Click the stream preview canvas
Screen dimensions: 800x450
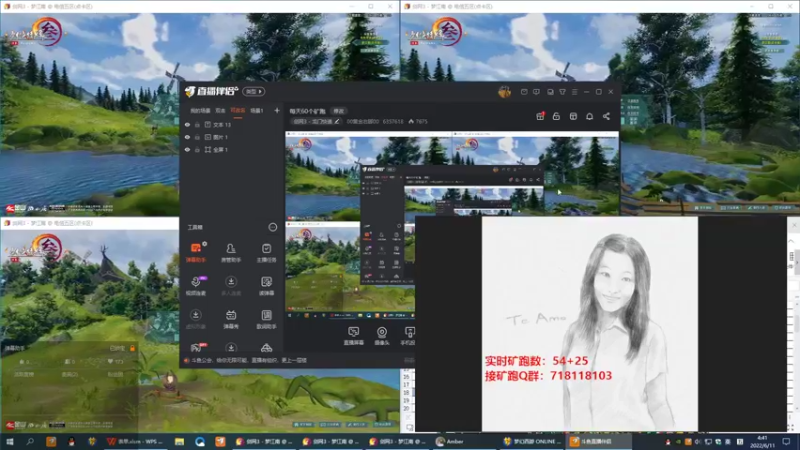452,224
